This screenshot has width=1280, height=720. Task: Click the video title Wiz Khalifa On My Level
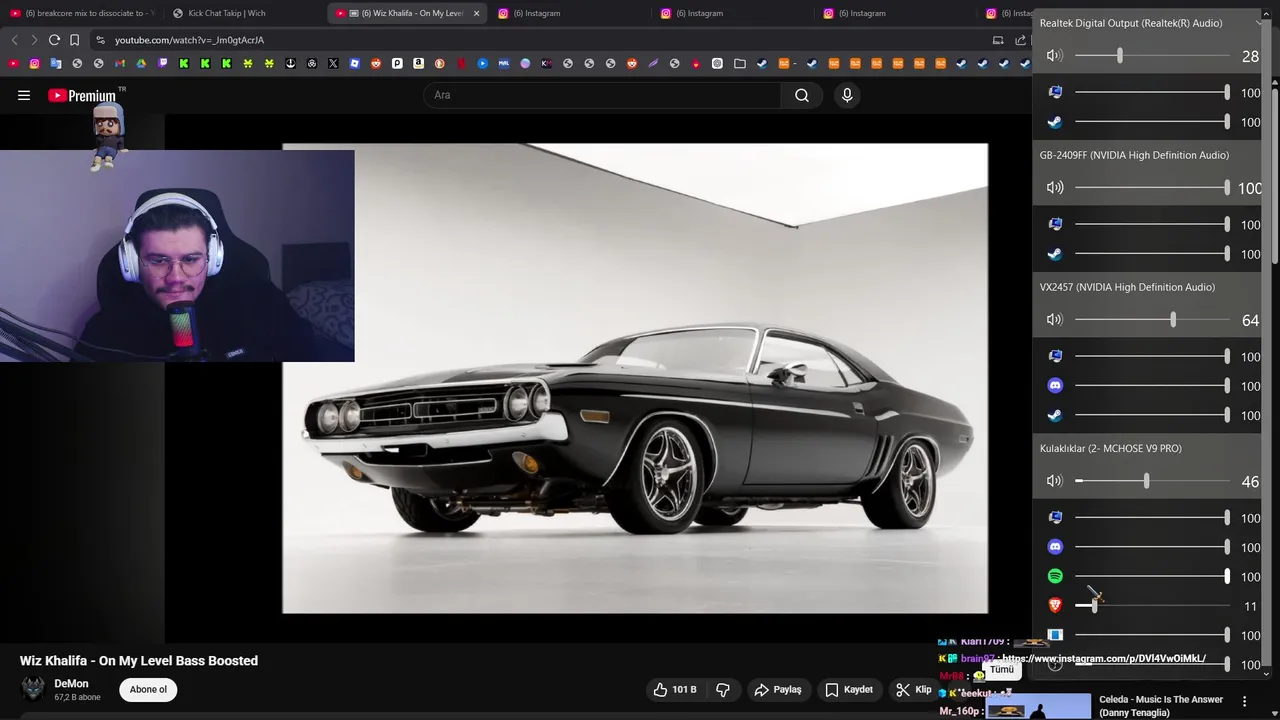click(x=139, y=661)
